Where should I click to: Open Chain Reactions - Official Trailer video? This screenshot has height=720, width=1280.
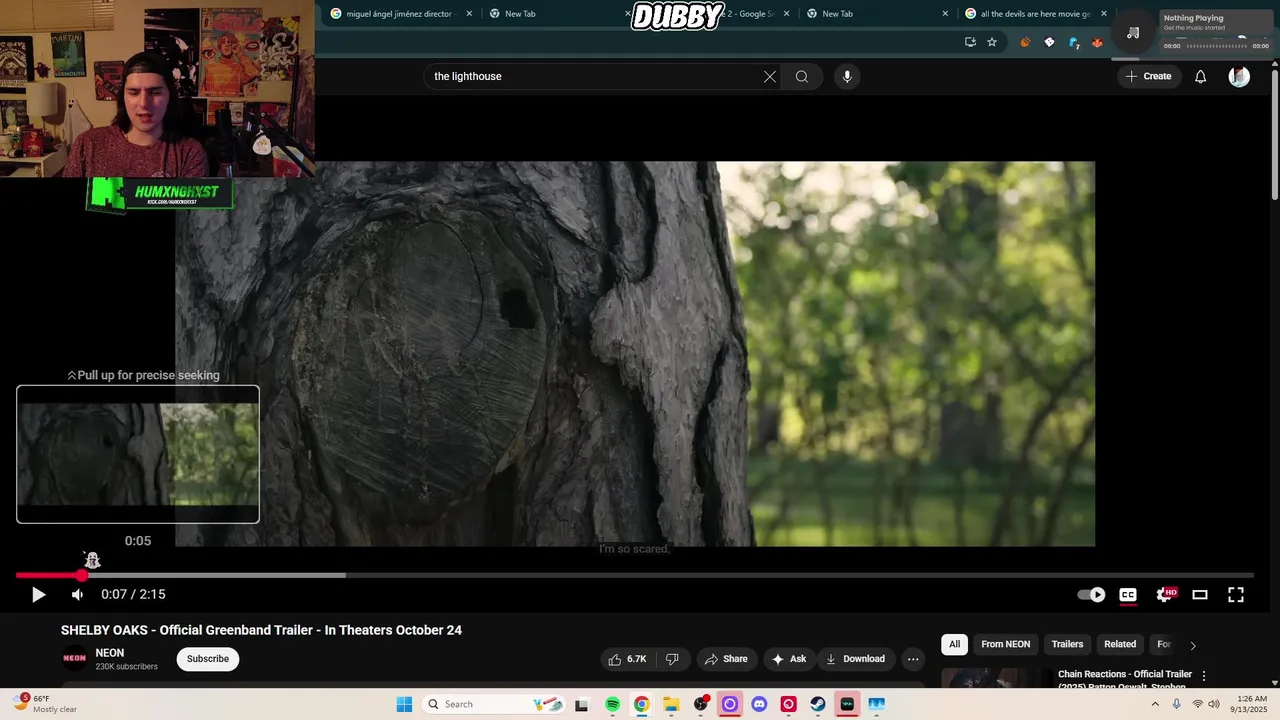(x=1125, y=679)
